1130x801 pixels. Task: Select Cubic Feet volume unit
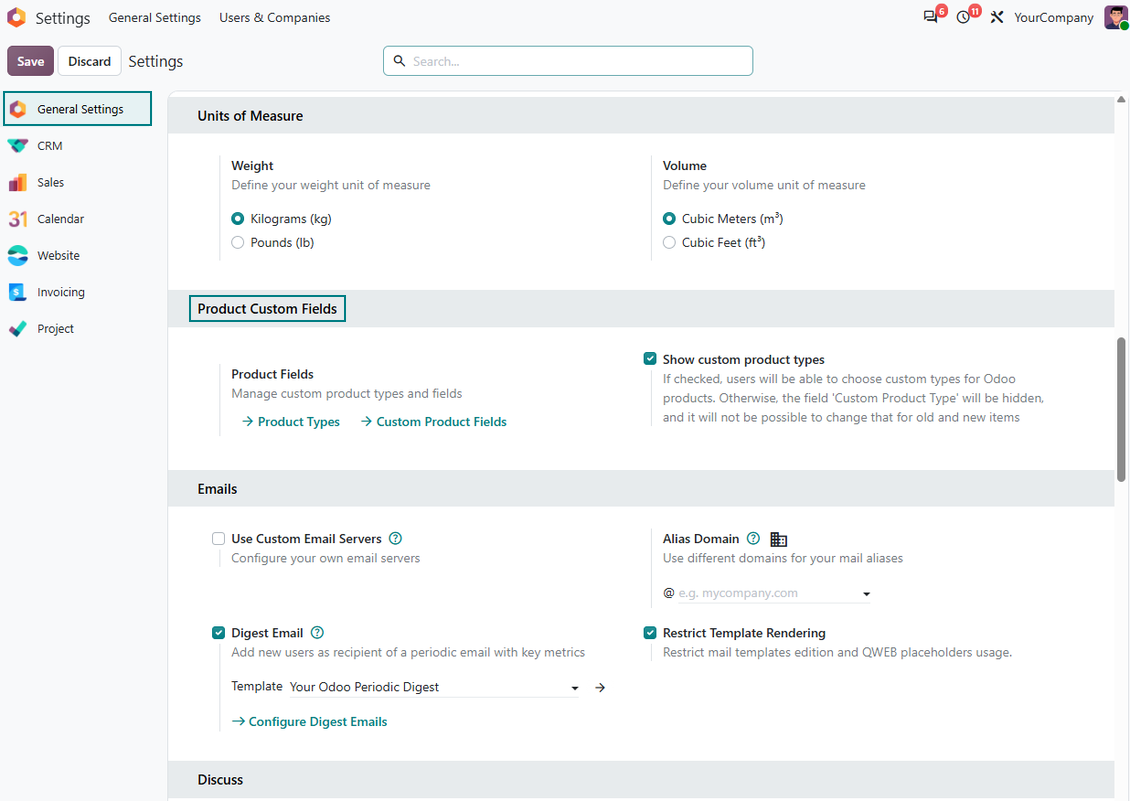point(669,243)
